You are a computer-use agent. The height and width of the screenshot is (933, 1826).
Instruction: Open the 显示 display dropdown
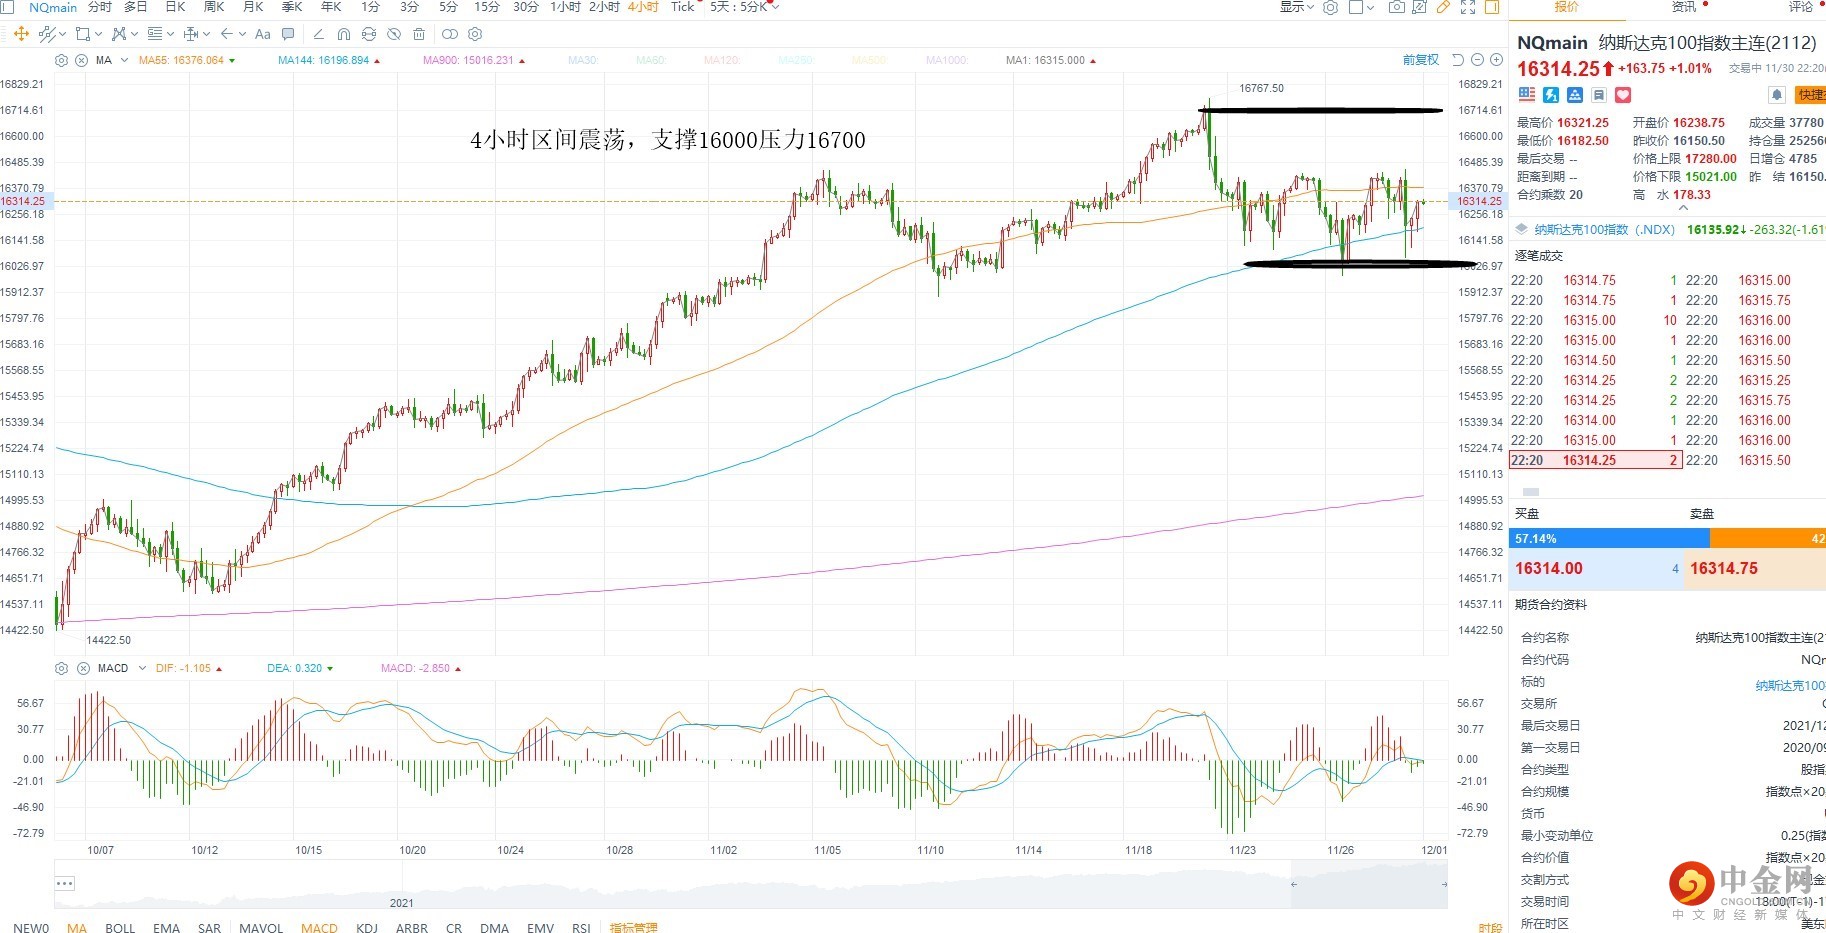[x=1296, y=7]
